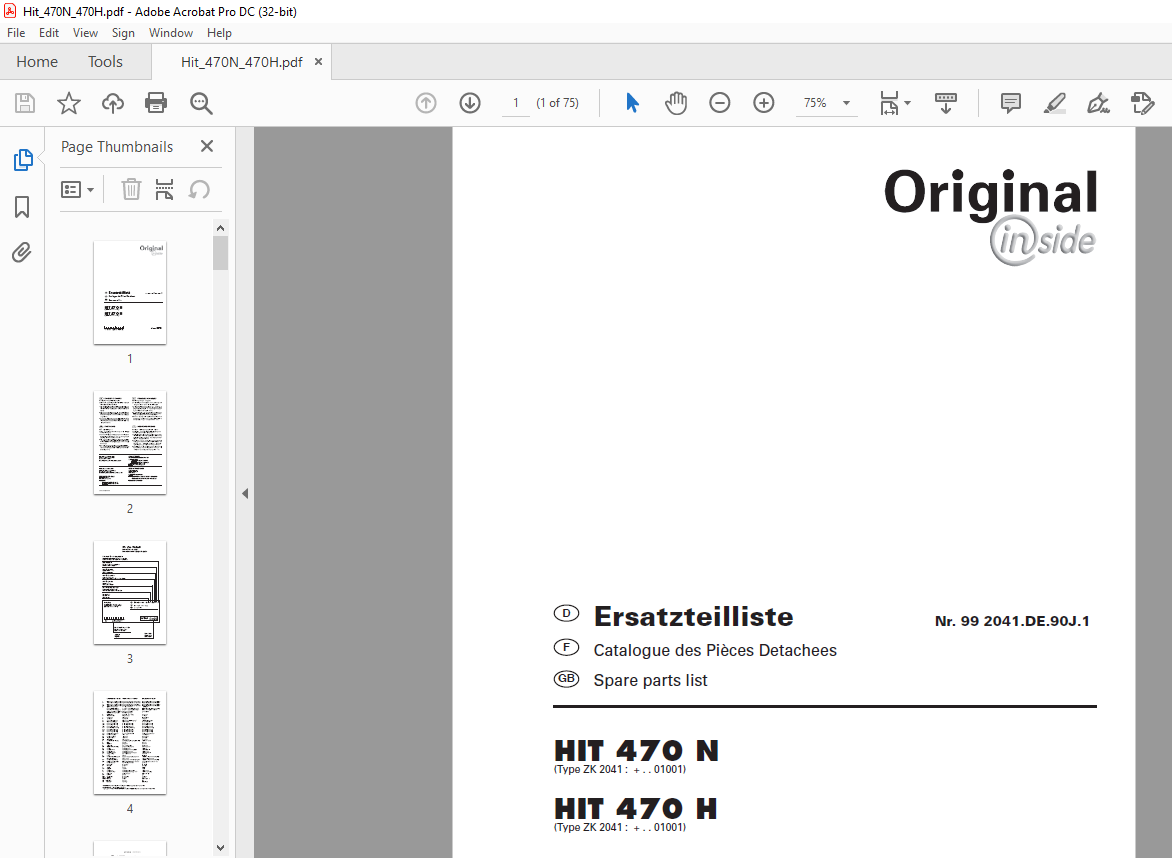Add a sticky note comment
Image resolution: width=1172 pixels, height=858 pixels.
pos(1011,103)
